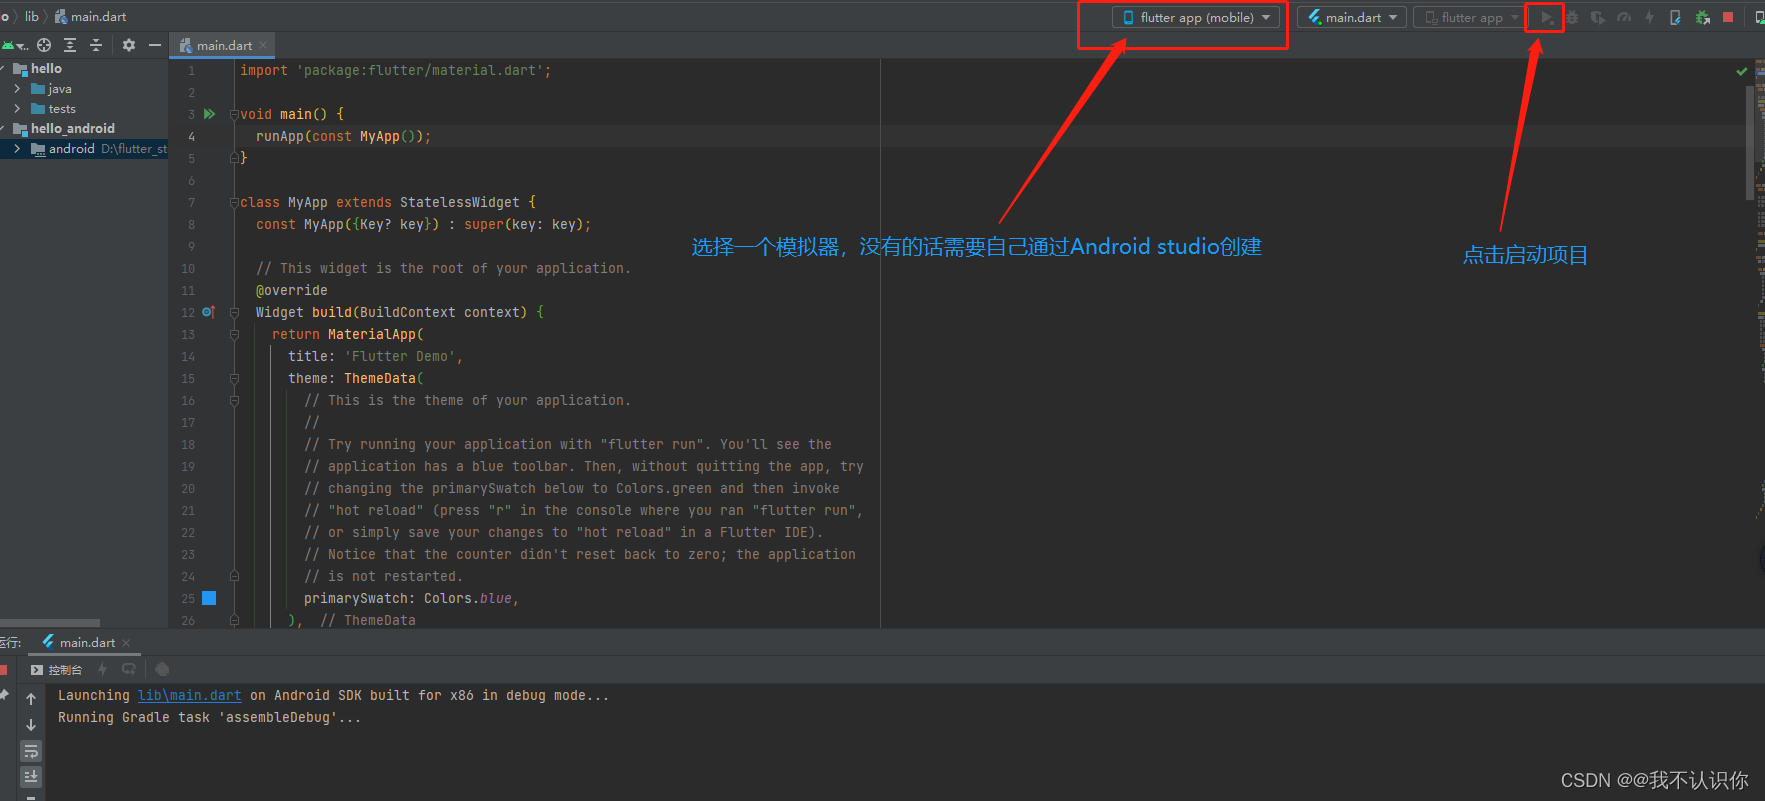The image size is (1765, 801).
Task: Click the scroll up arrow in the console
Action: click(x=31, y=698)
